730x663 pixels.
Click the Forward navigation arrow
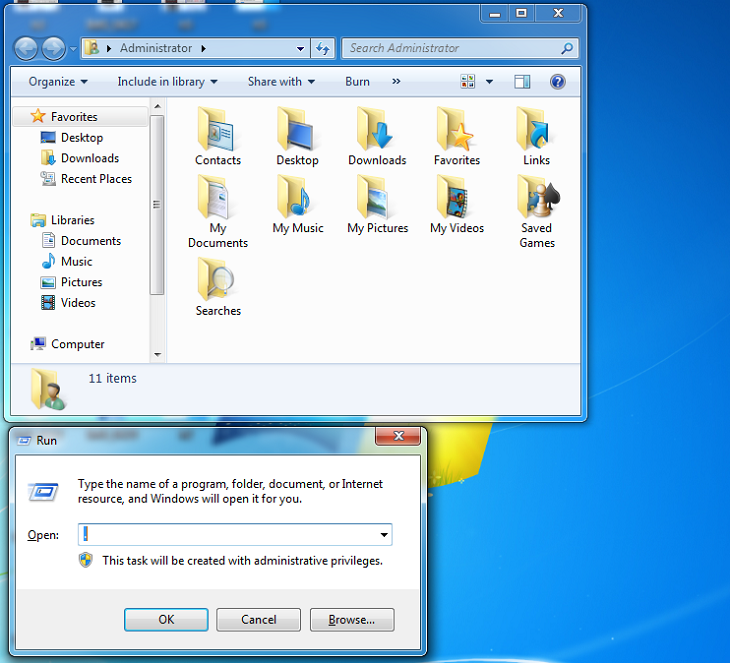click(x=54, y=48)
